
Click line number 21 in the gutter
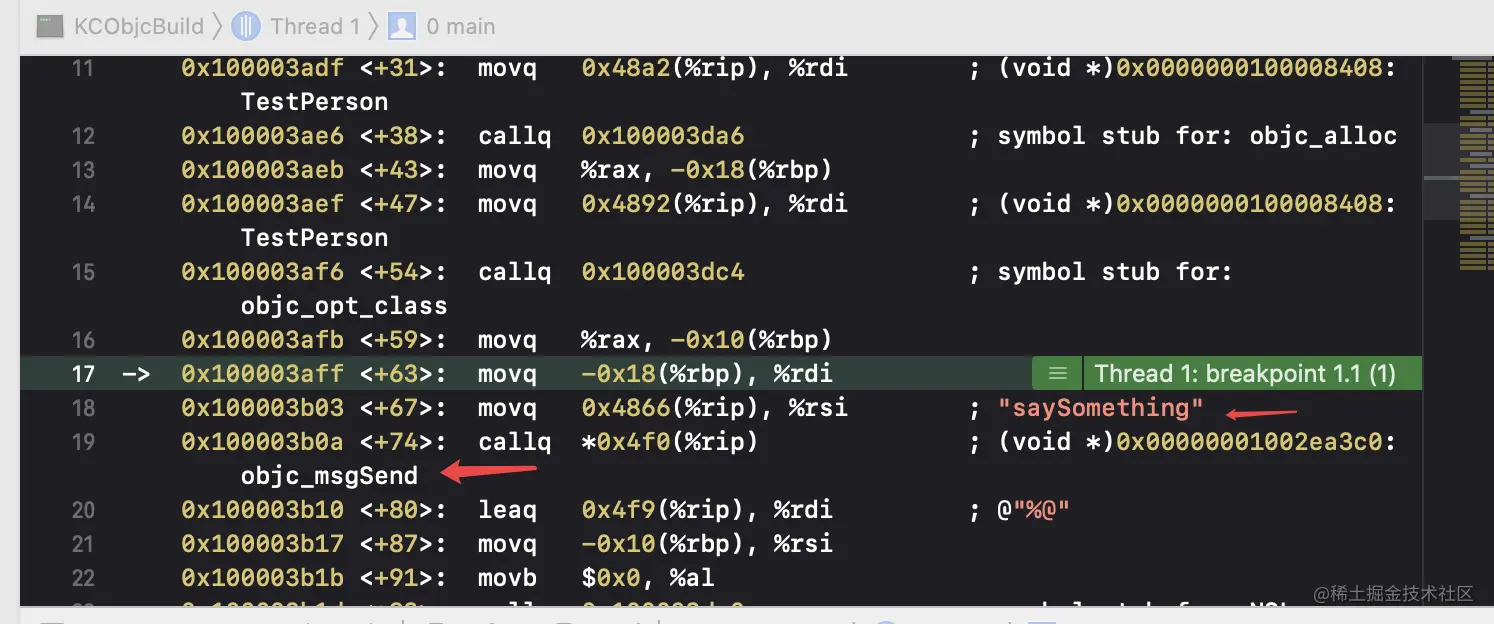tap(84, 544)
